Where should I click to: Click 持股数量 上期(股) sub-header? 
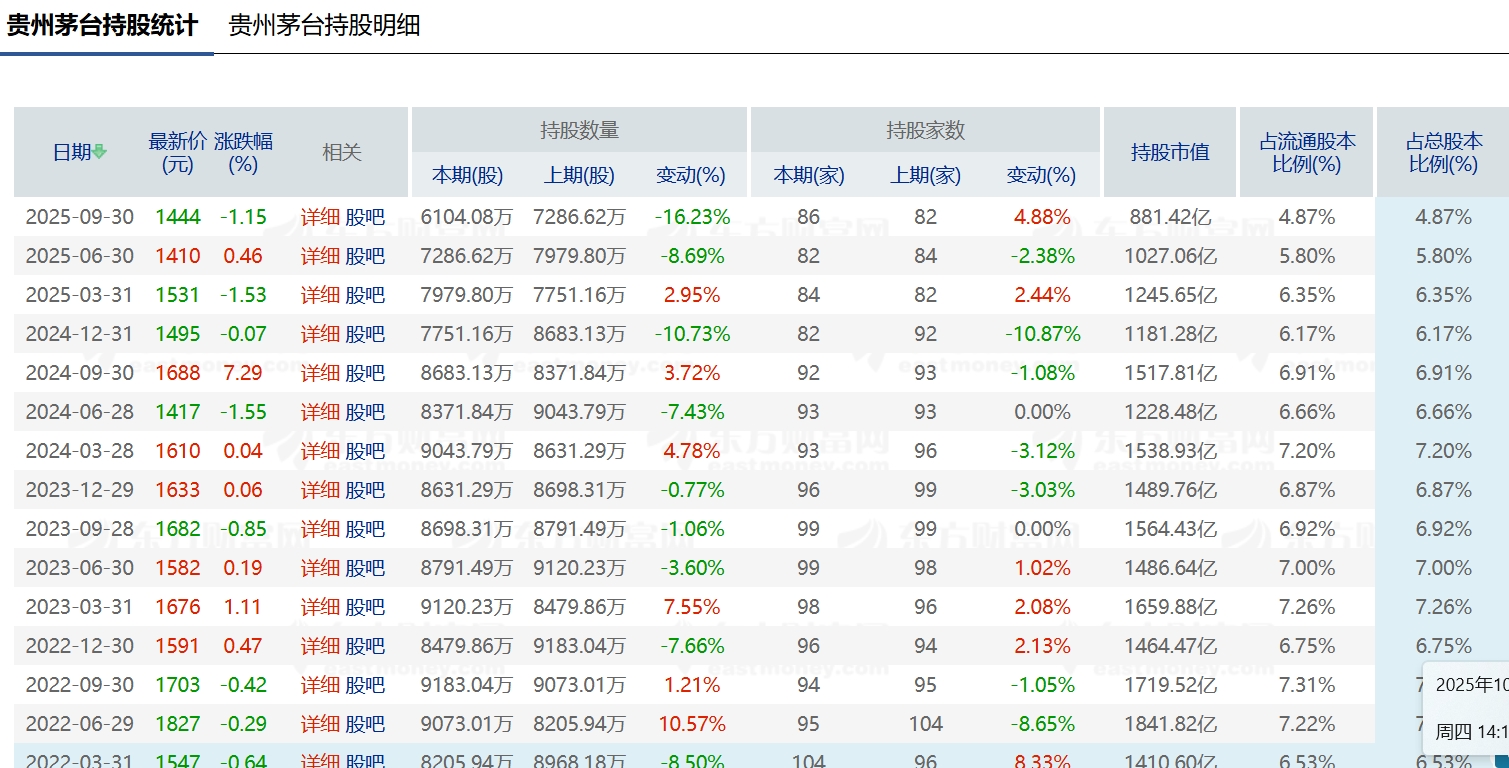point(579,176)
